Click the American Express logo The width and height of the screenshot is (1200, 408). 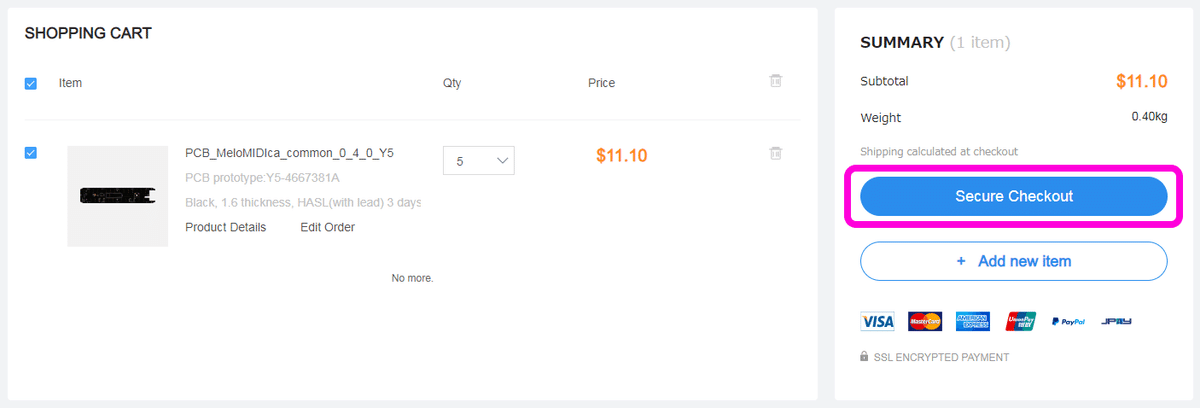tap(973, 321)
